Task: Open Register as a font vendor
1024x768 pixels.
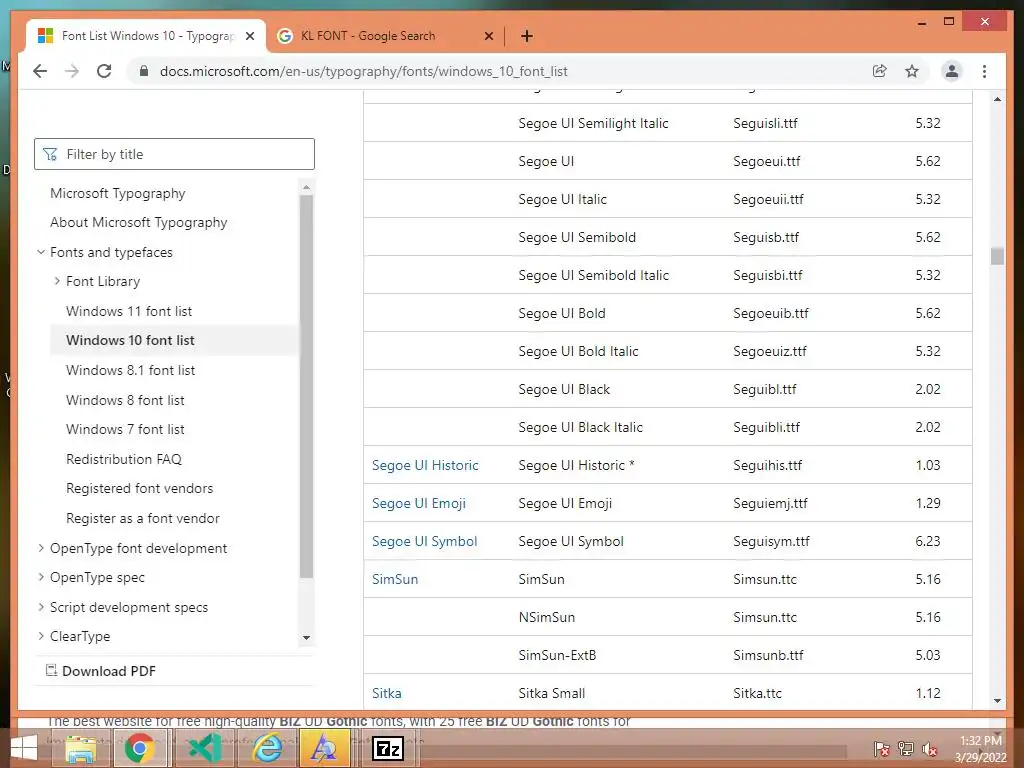Action: (142, 519)
